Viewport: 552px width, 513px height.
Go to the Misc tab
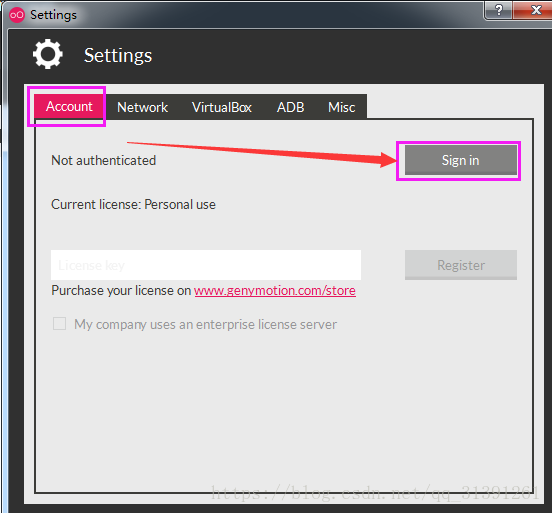[341, 107]
